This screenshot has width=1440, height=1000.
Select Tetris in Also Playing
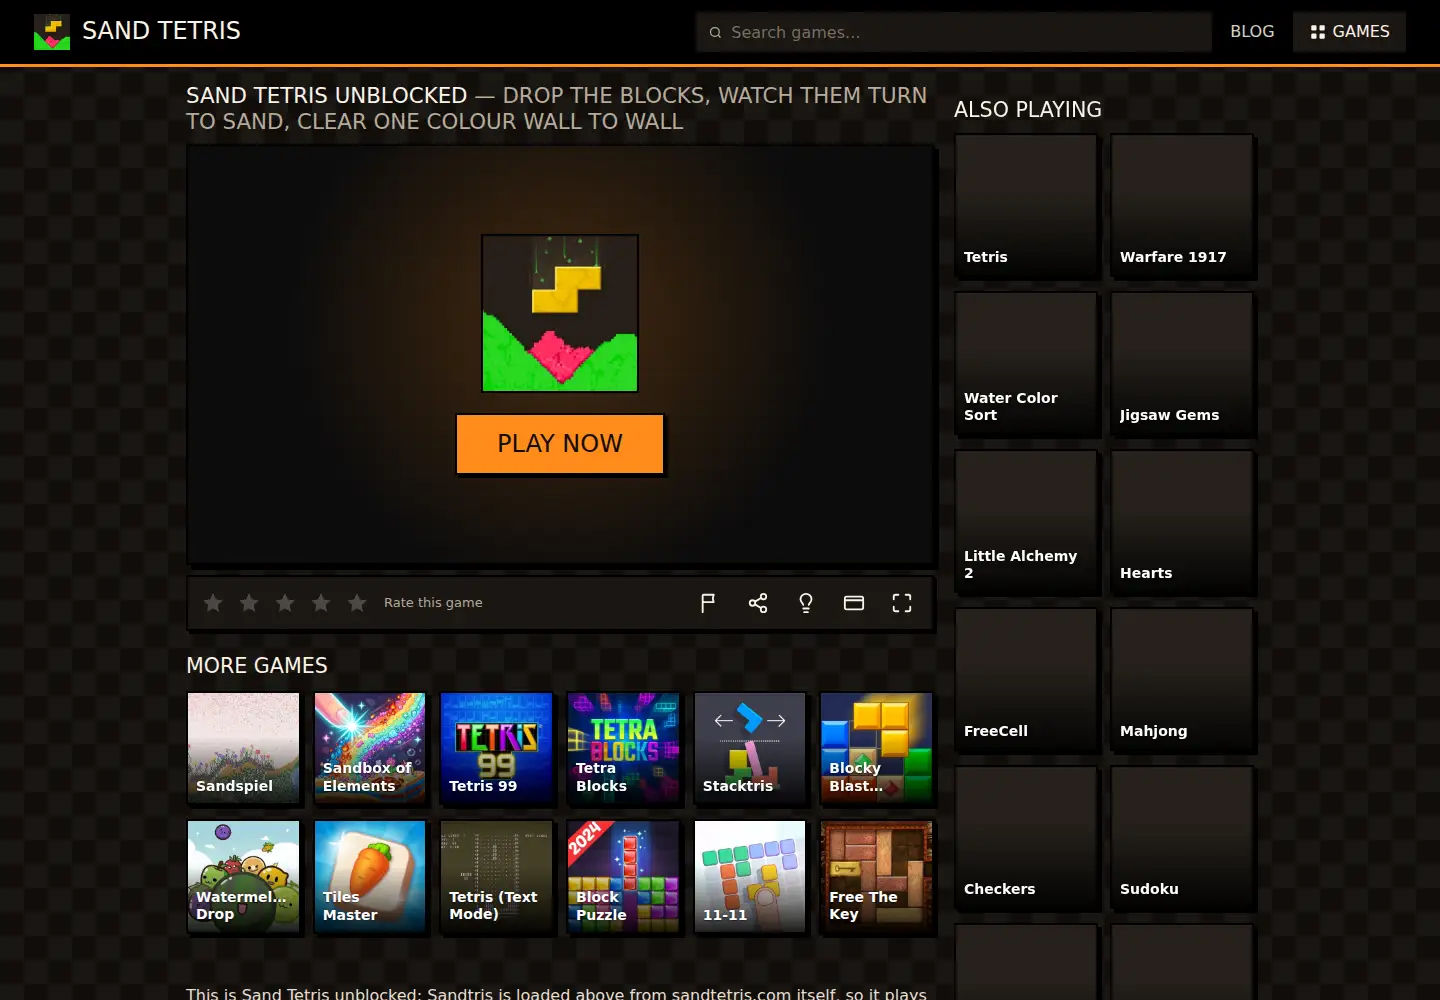[1026, 205]
